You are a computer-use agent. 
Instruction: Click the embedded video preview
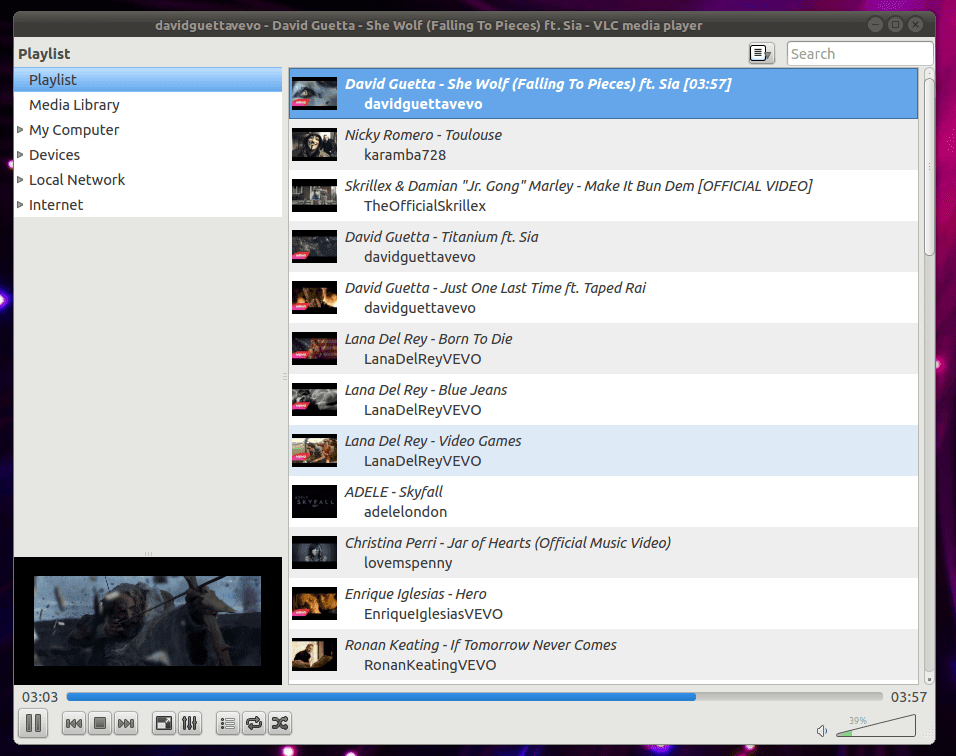(148, 621)
